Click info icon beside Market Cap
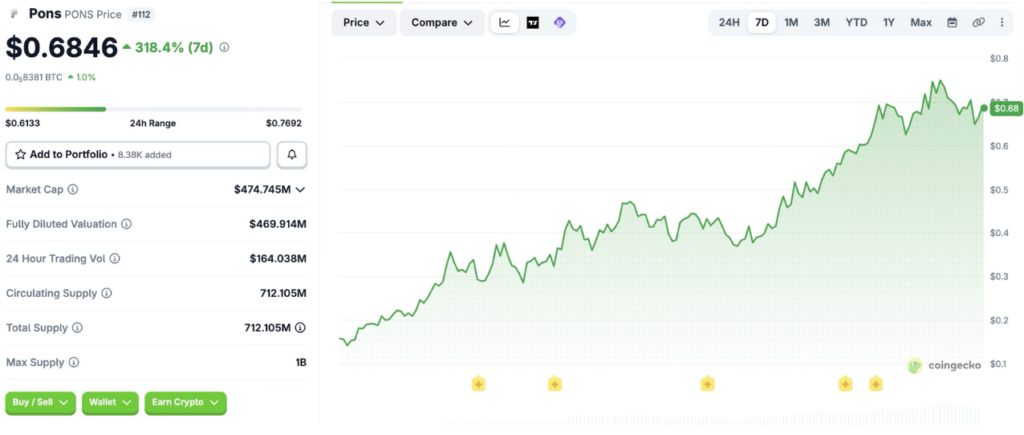1024x435 pixels. tap(73, 189)
